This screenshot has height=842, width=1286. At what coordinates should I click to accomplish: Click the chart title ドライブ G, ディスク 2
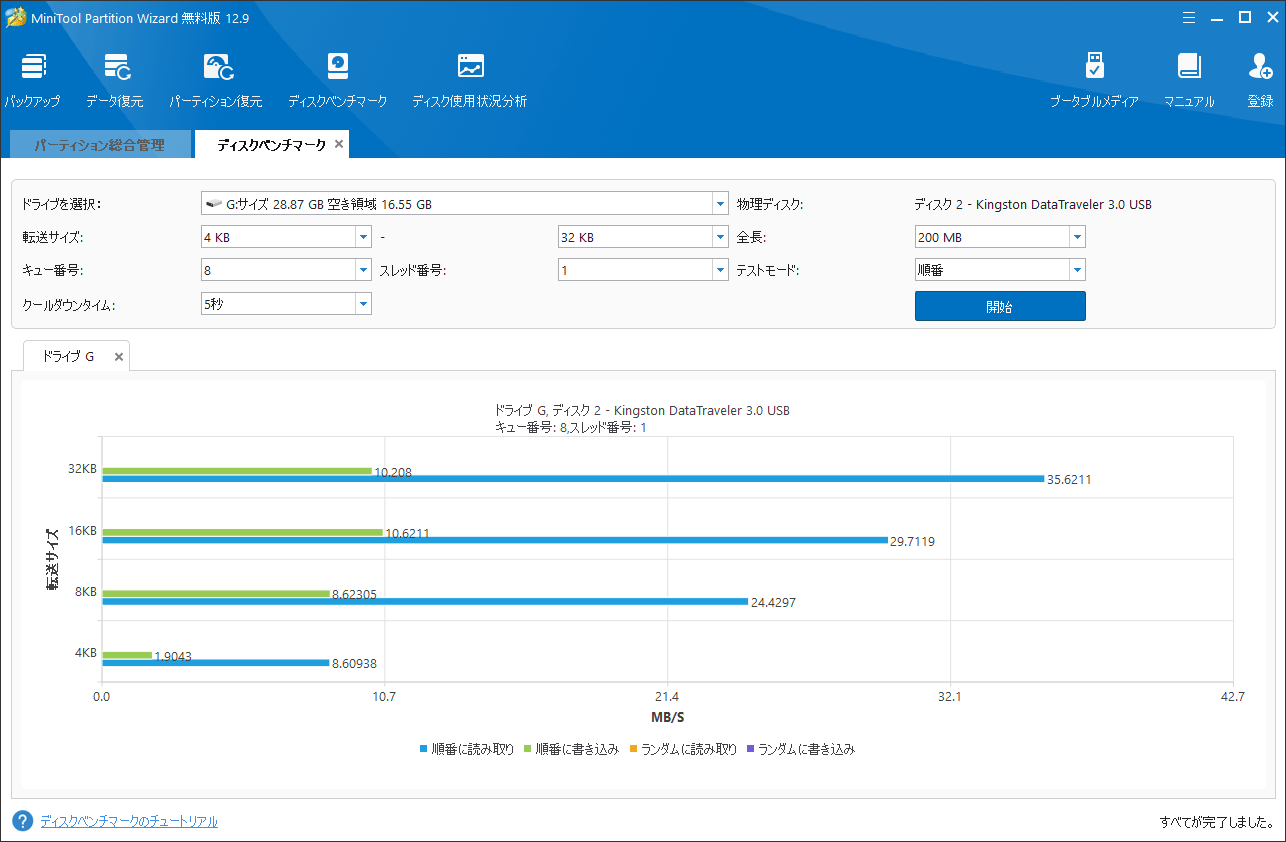642,410
